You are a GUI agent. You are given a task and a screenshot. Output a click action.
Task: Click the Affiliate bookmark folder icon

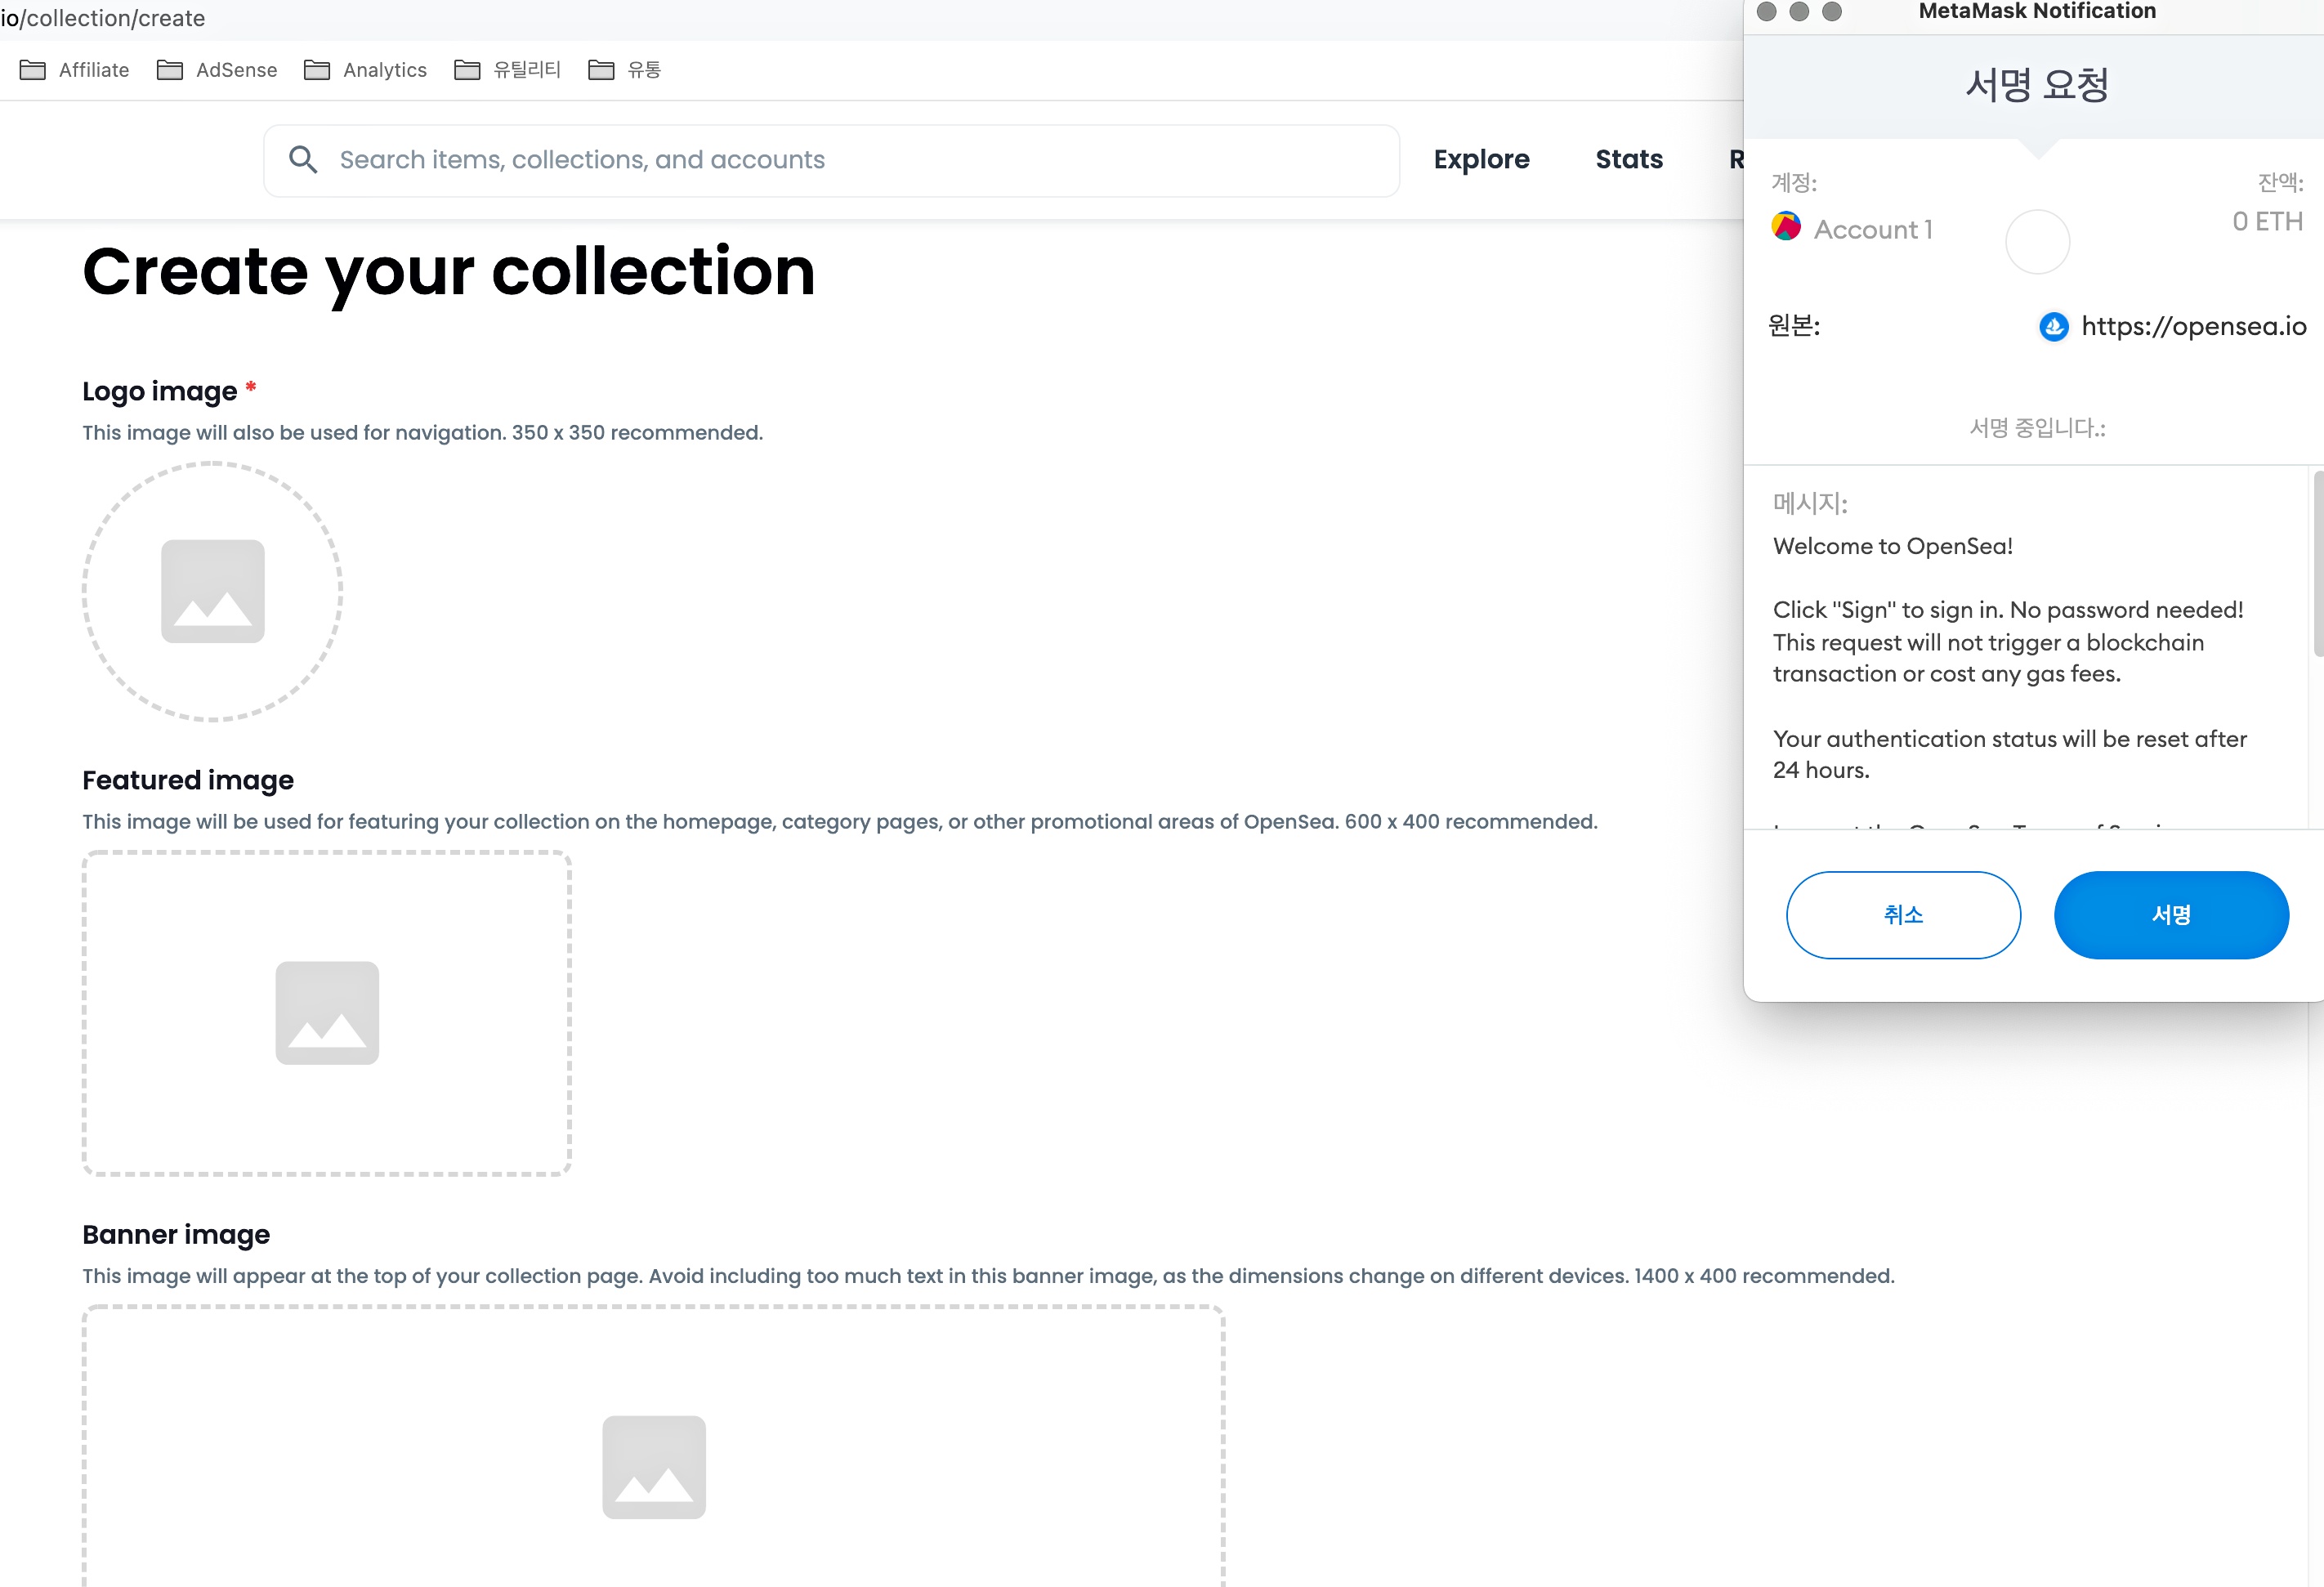(x=33, y=70)
